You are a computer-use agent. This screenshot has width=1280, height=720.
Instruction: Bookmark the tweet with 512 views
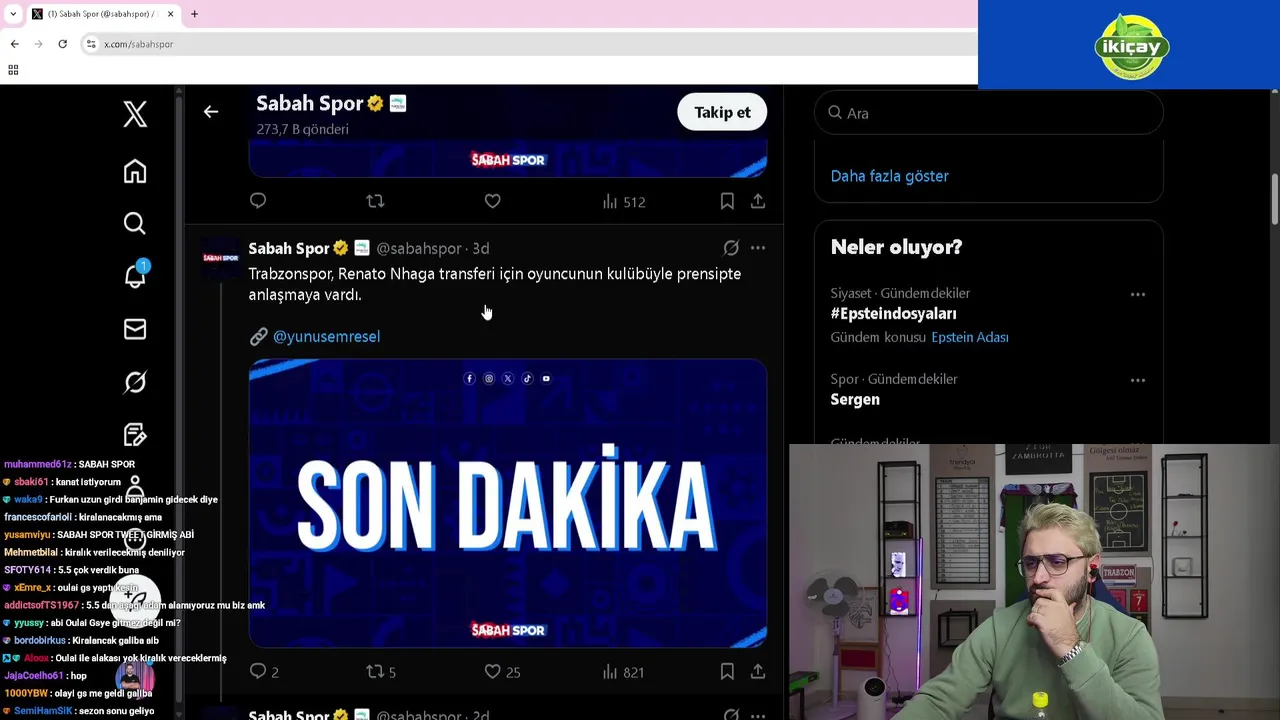click(x=727, y=201)
